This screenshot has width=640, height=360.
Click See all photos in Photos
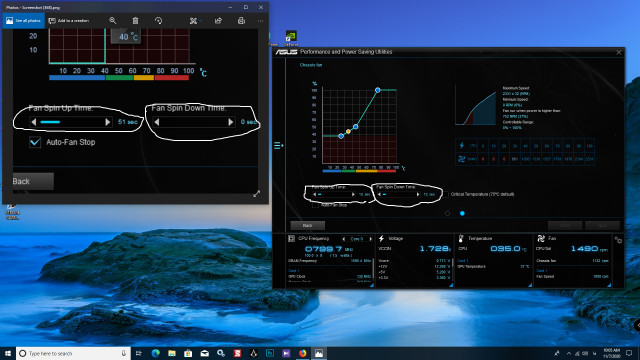click(x=23, y=21)
